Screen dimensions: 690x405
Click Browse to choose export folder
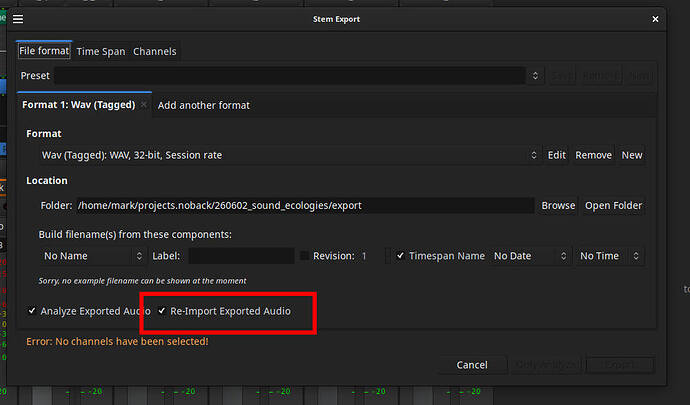(558, 206)
